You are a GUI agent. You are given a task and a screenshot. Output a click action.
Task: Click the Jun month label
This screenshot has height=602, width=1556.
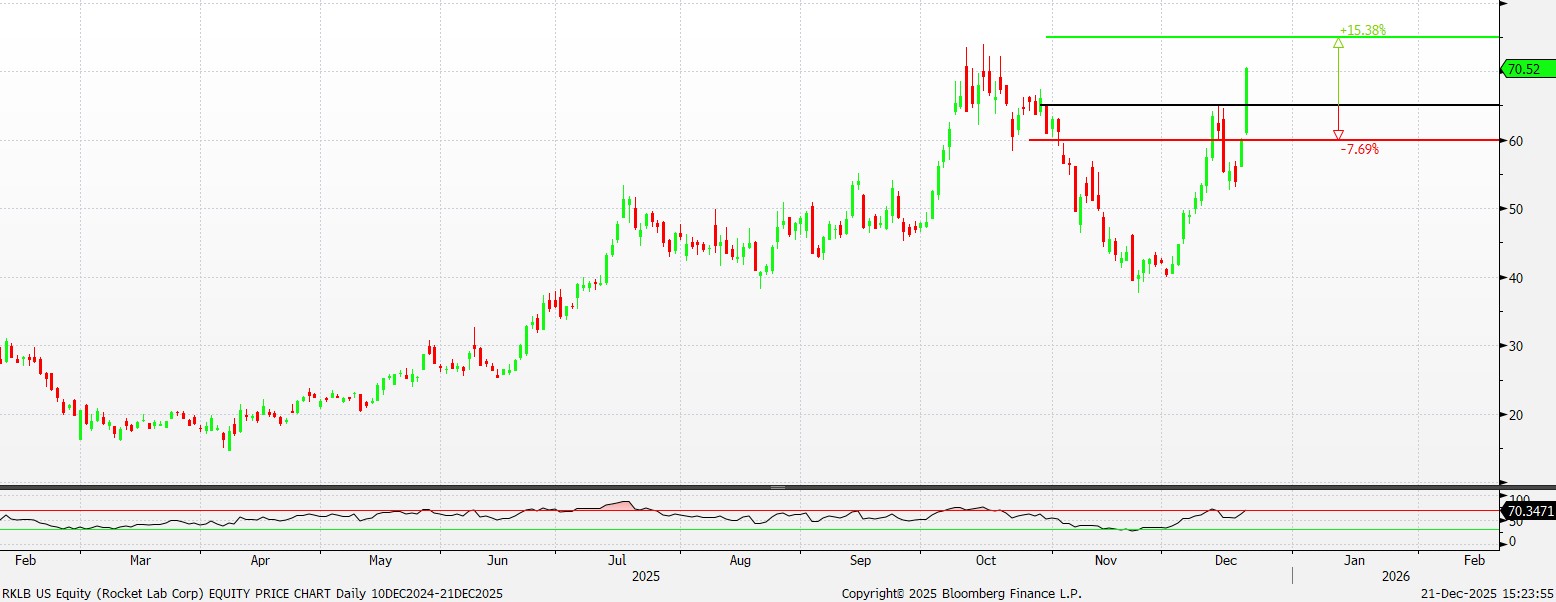pos(498,561)
